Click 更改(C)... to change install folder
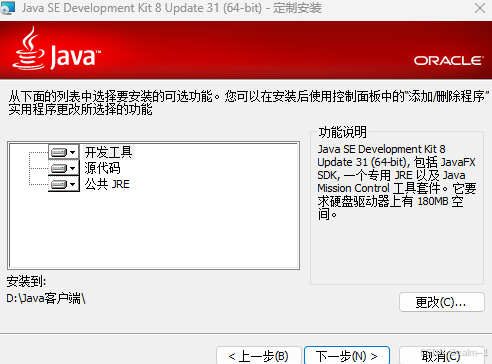The width and height of the screenshot is (492, 364). [441, 302]
